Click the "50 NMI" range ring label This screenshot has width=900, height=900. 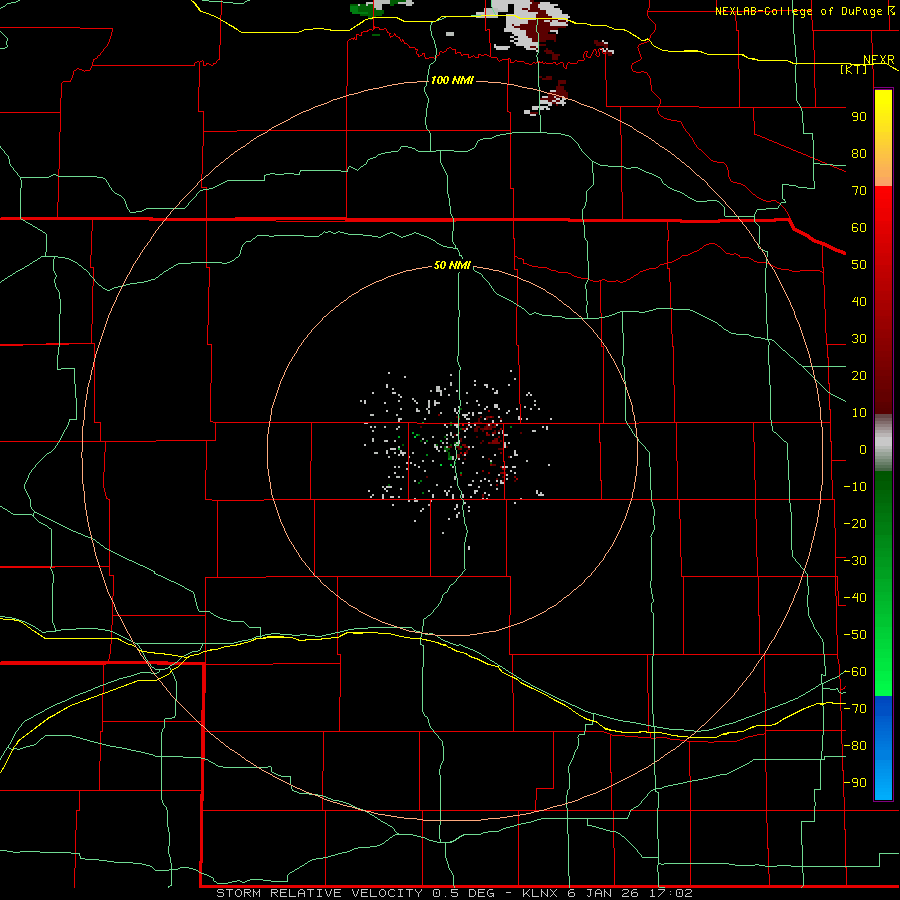(452, 265)
